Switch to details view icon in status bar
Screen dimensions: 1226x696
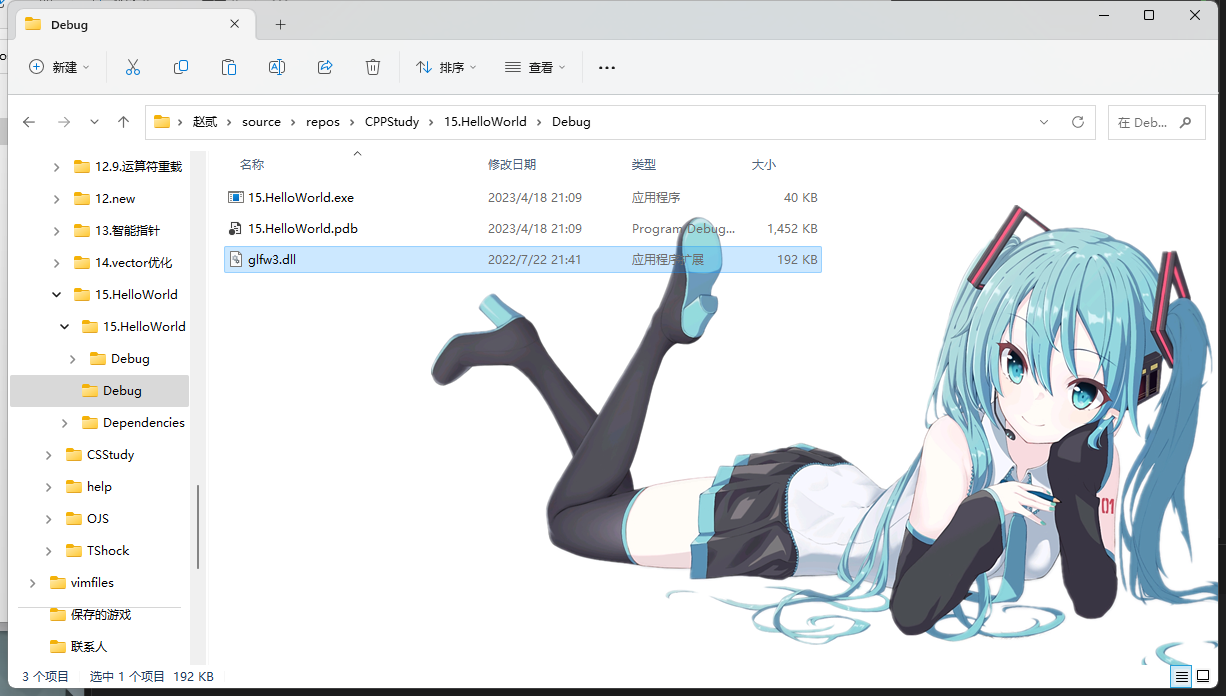[1181, 677]
